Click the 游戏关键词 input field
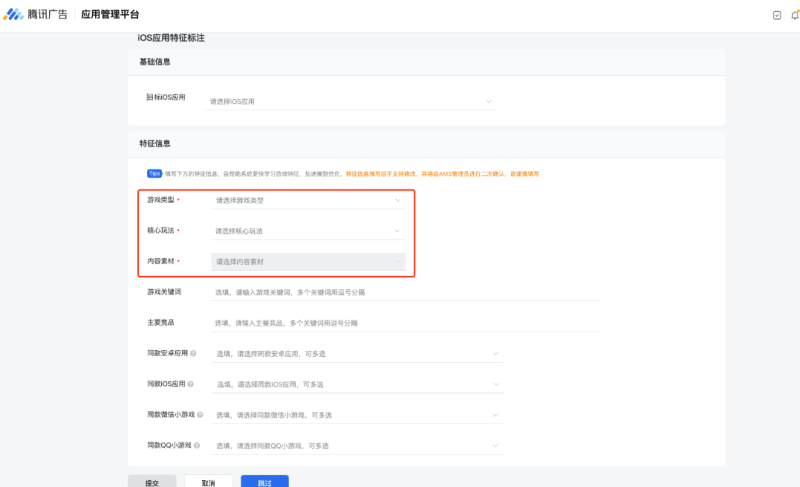 (405, 292)
